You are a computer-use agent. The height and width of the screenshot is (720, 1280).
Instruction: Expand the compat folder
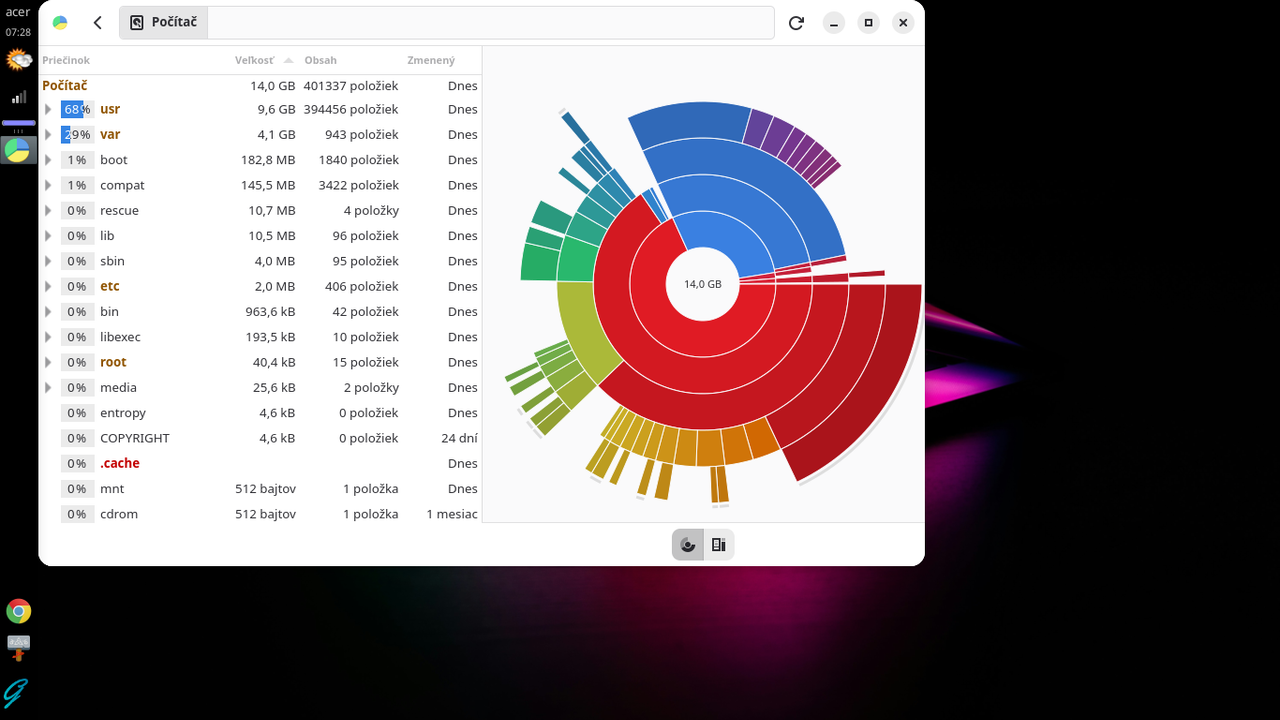pos(48,185)
